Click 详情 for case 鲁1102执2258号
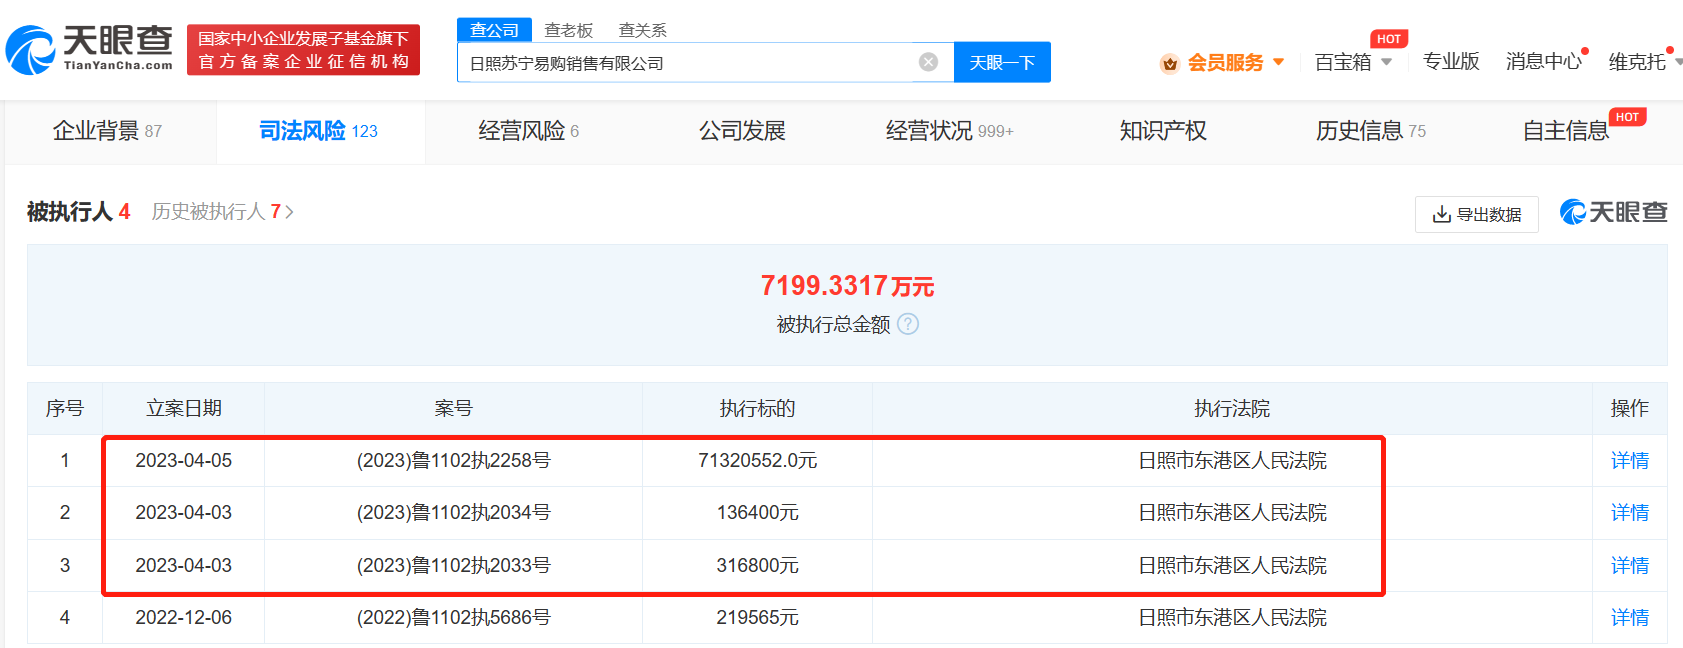Screen dimensions: 1683x648 click(x=1630, y=460)
